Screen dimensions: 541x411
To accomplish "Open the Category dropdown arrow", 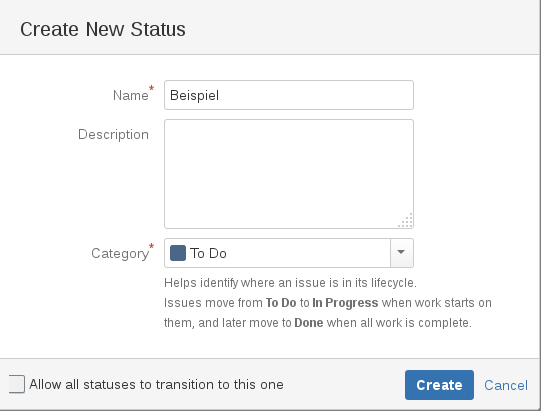I will pos(401,253).
